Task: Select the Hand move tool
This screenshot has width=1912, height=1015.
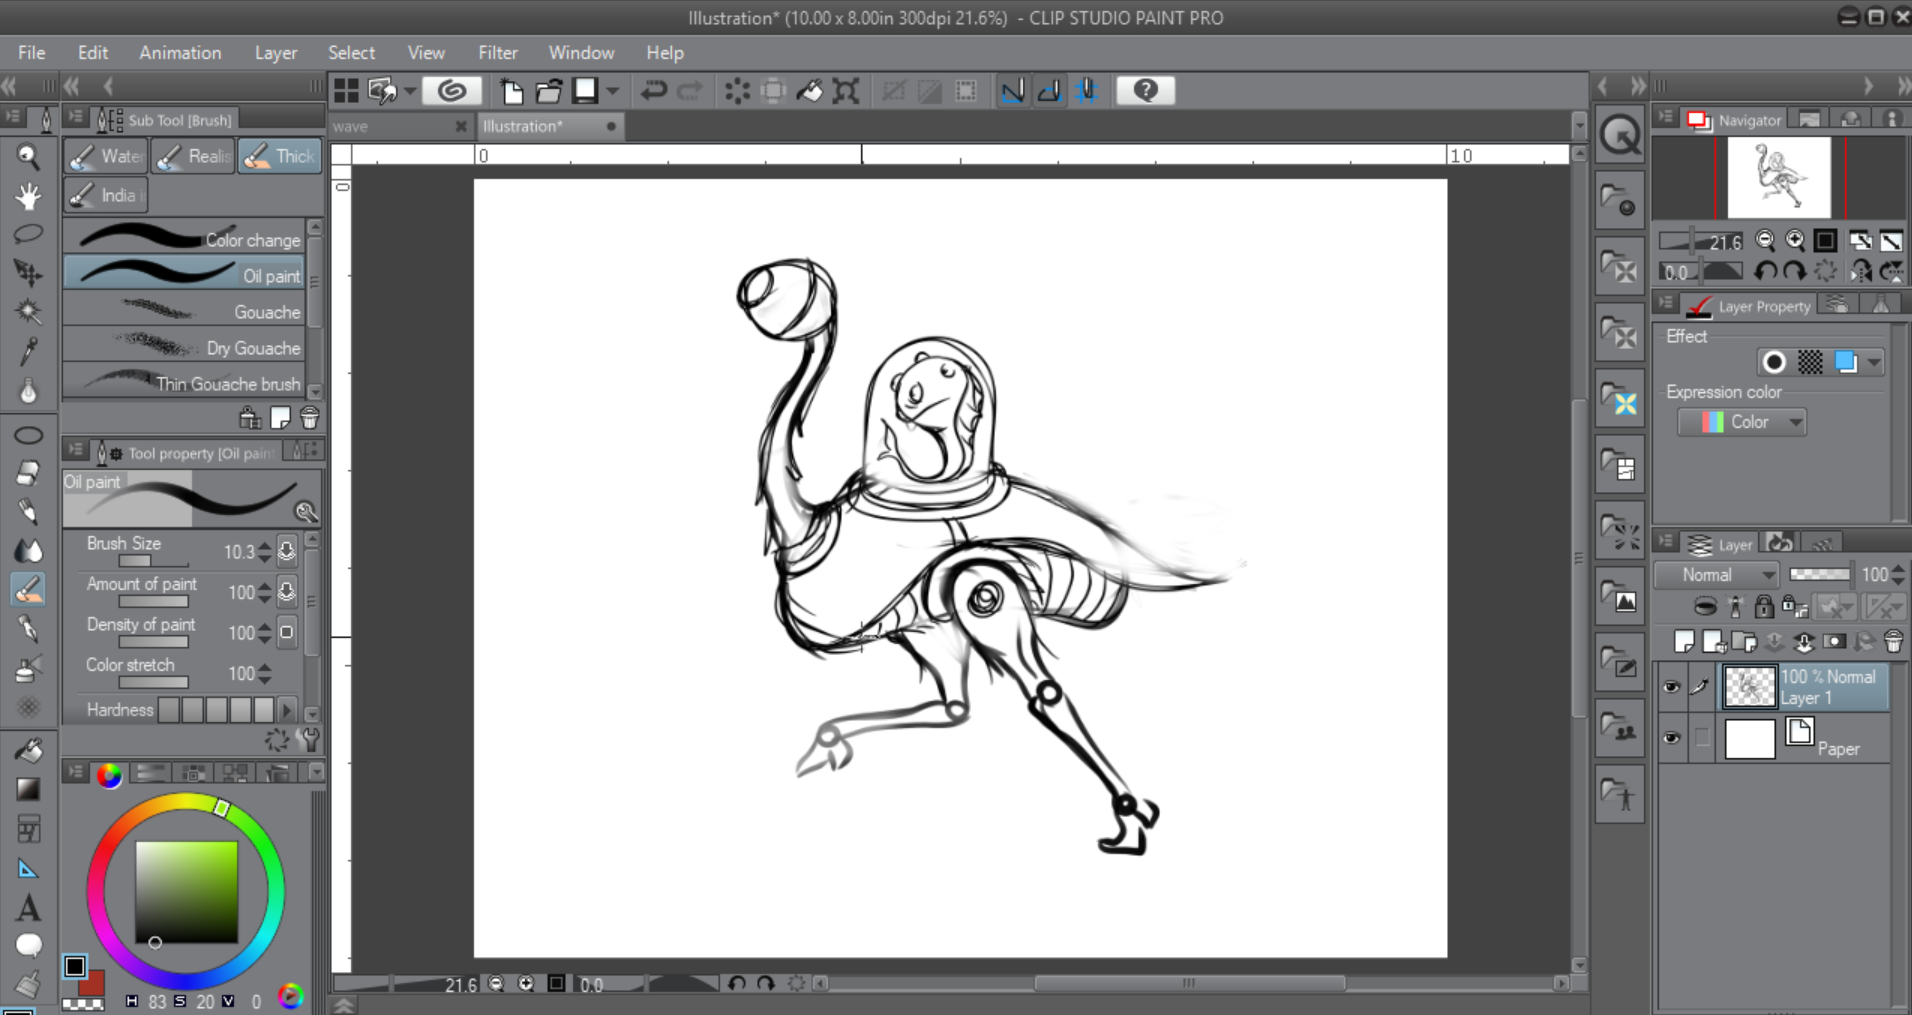Action: tap(28, 196)
